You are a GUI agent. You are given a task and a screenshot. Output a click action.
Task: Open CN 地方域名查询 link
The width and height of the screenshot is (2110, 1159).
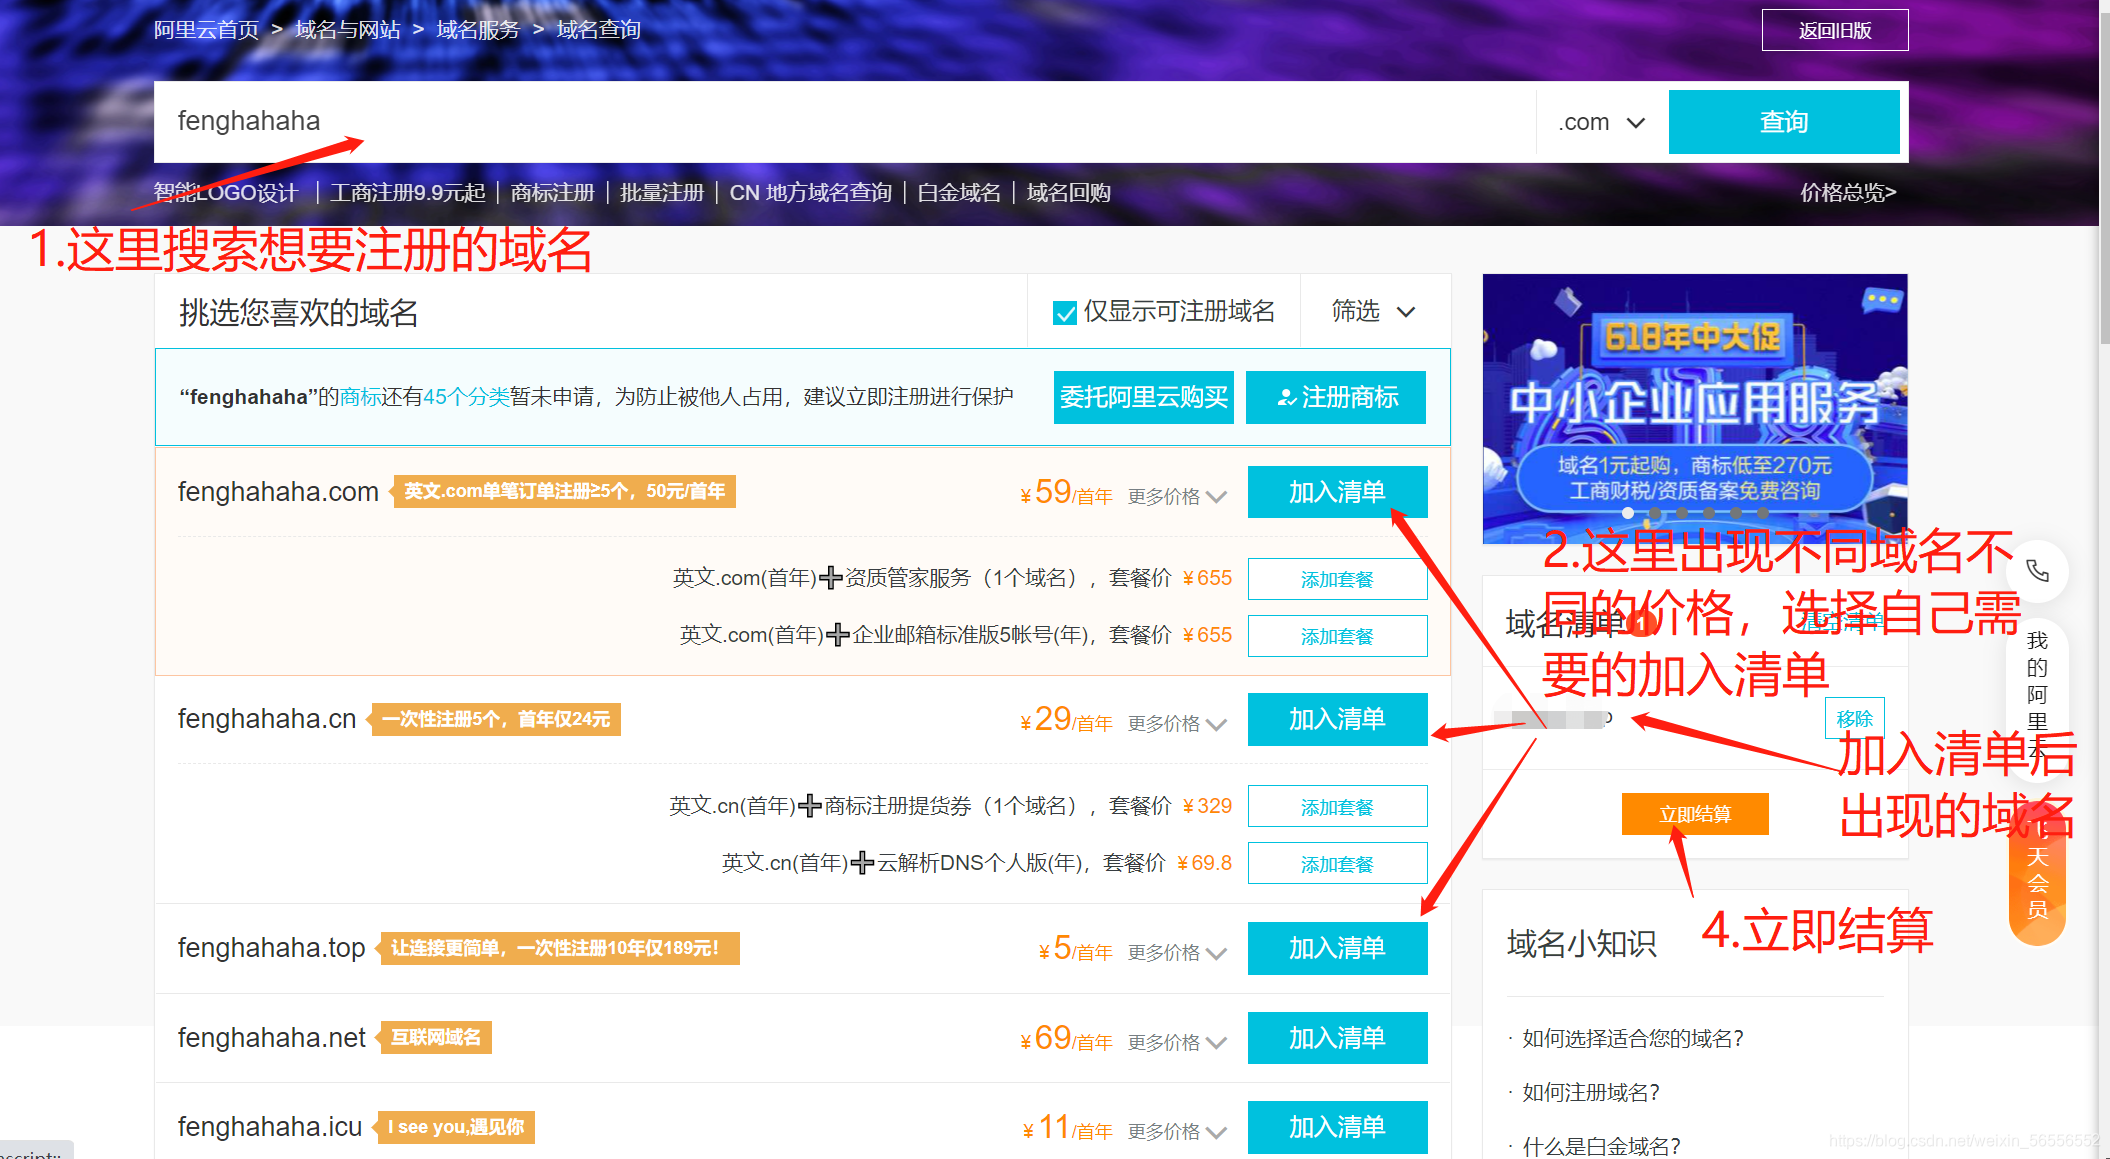[810, 192]
